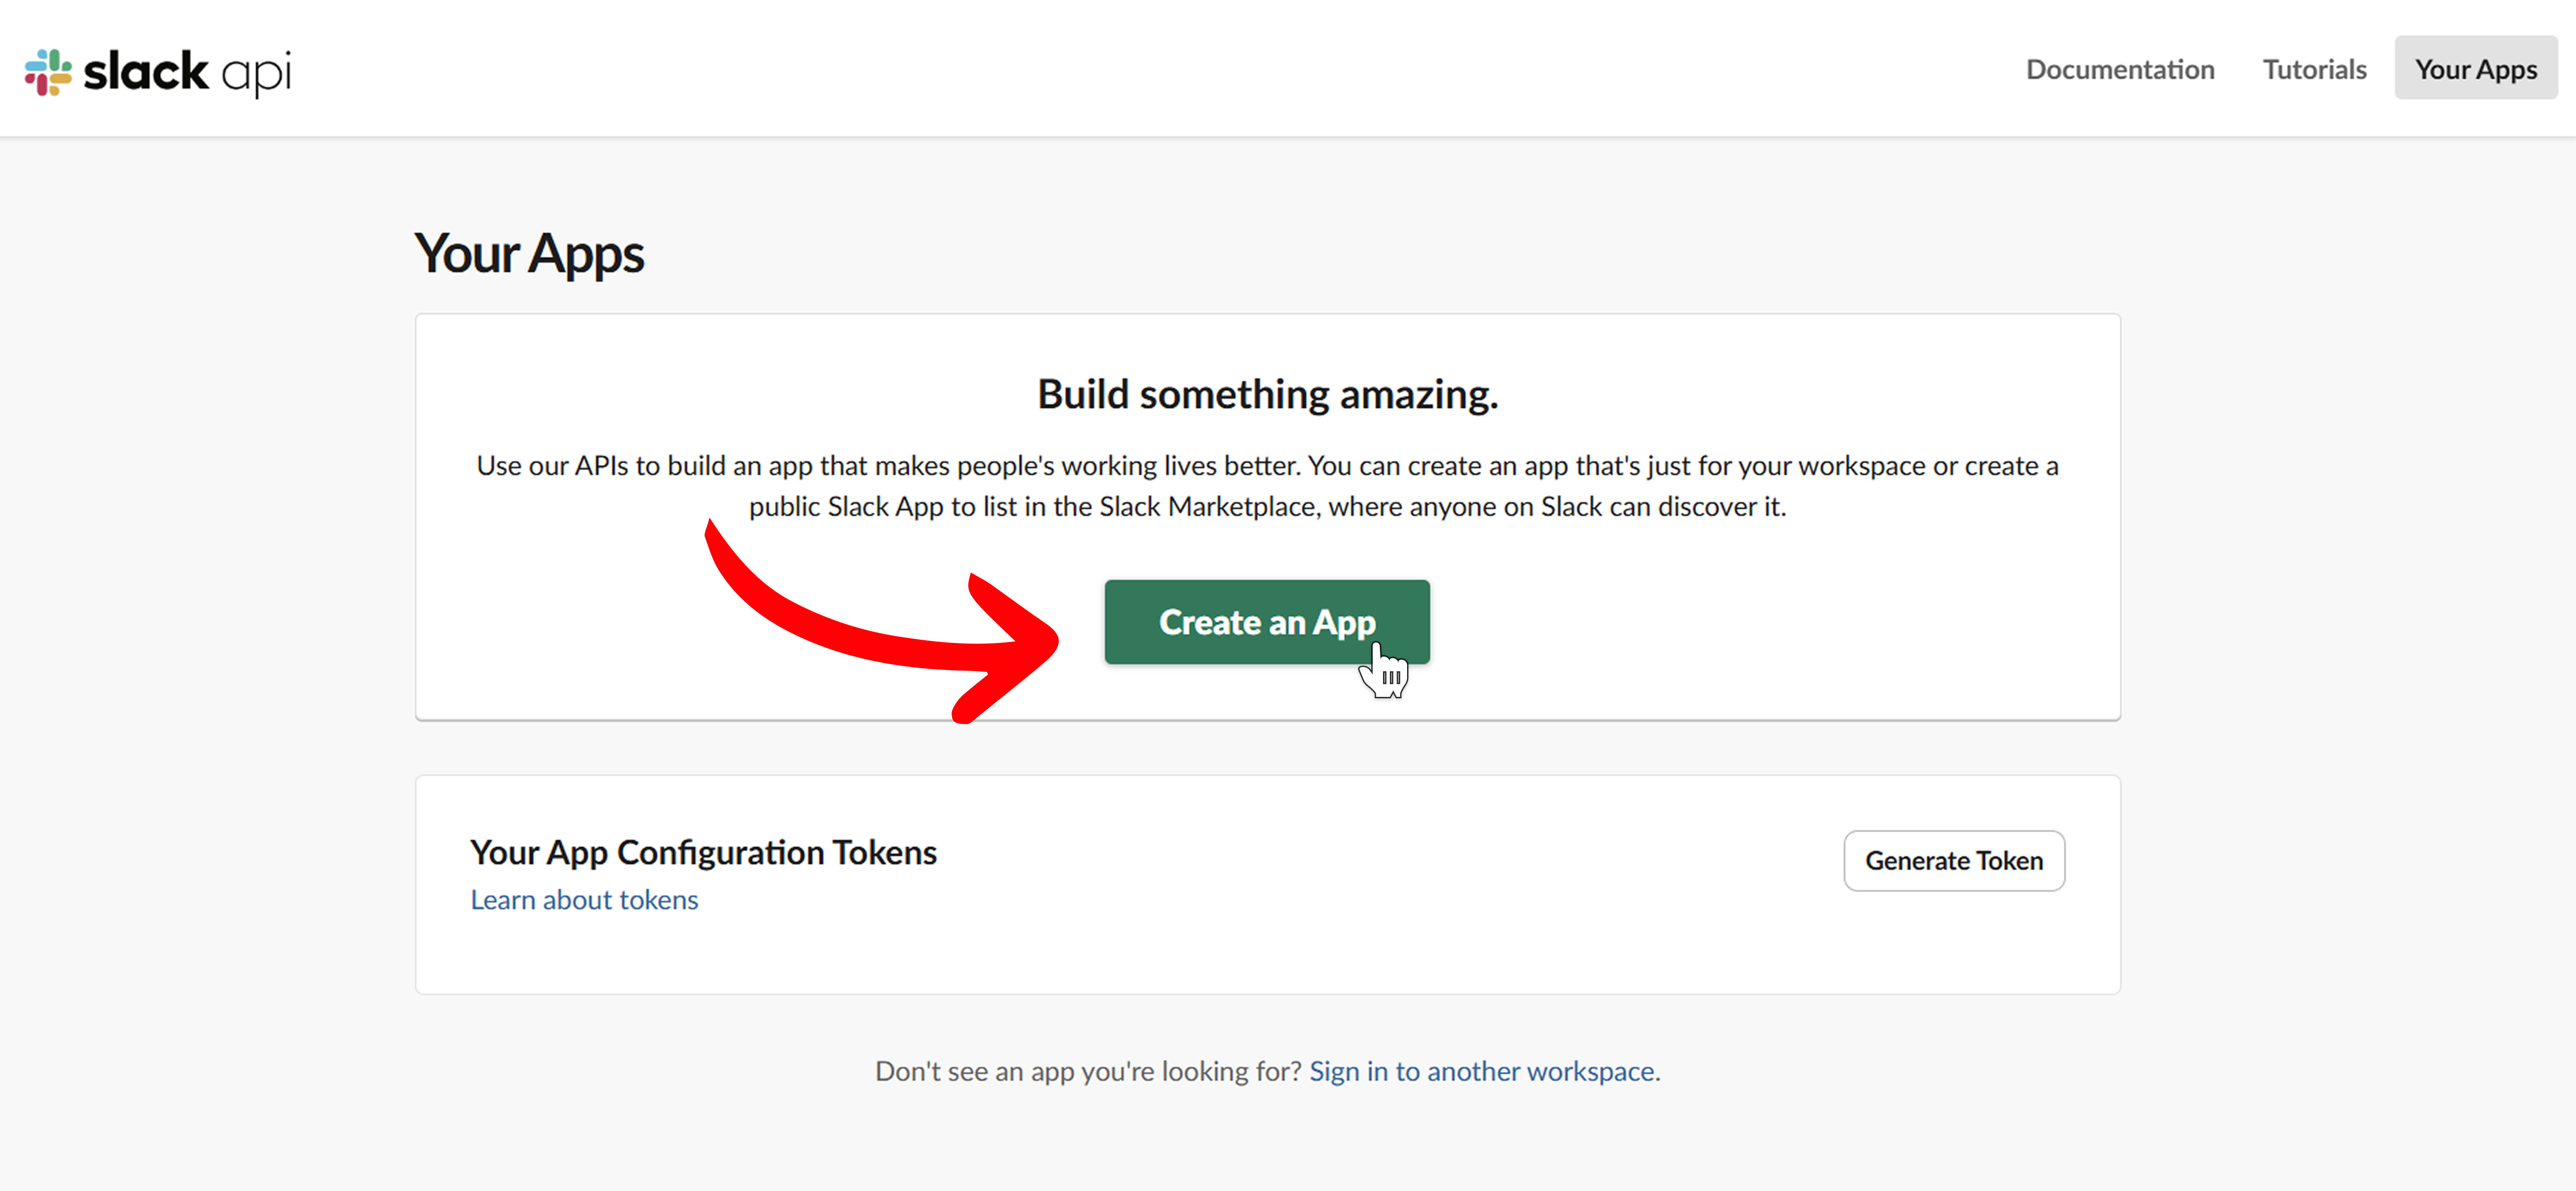Click the "Don't see an app you're looking for?" text
Viewport: 2576px width, 1191px height.
coord(1088,1071)
